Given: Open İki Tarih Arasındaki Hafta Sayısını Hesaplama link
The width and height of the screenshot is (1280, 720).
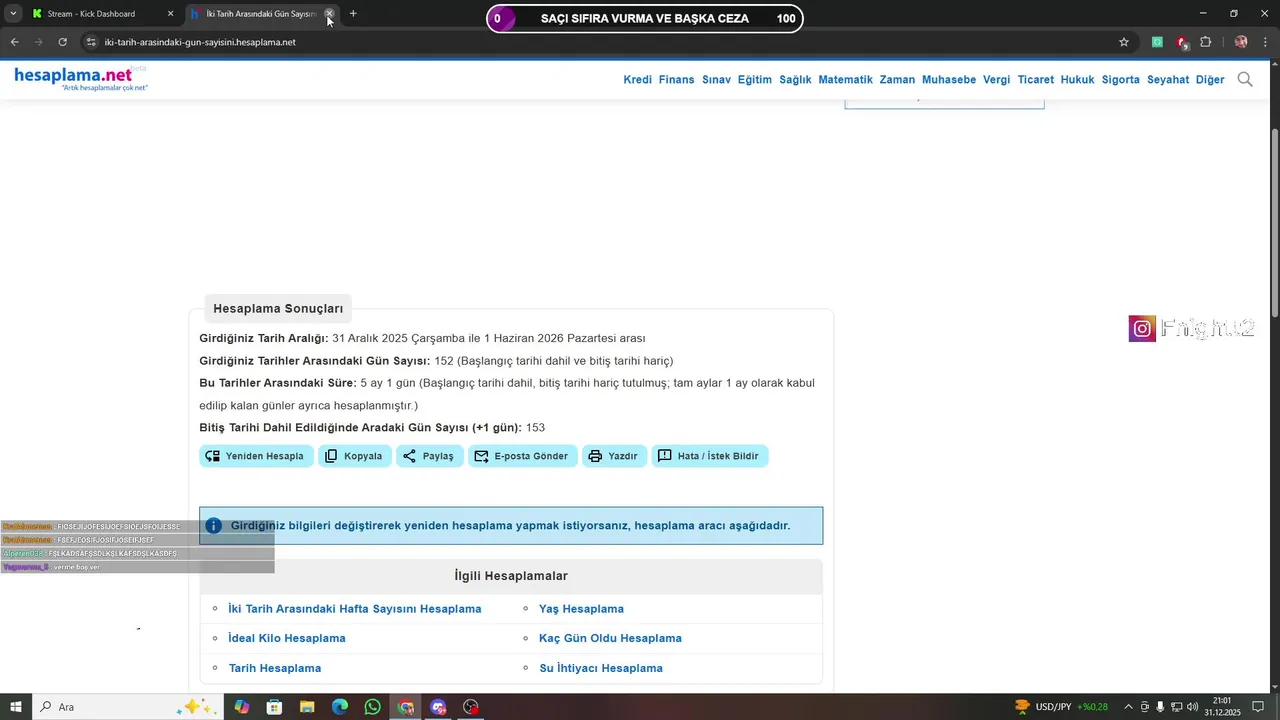Looking at the screenshot, I should coord(355,609).
